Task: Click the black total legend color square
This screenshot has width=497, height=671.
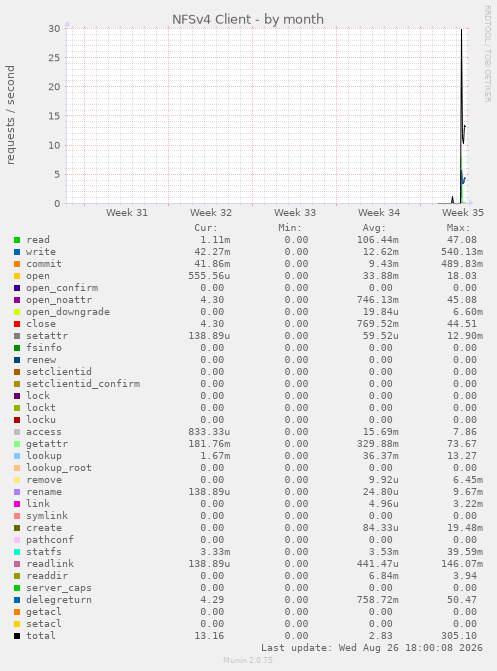Action: pyautogui.click(x=17, y=636)
